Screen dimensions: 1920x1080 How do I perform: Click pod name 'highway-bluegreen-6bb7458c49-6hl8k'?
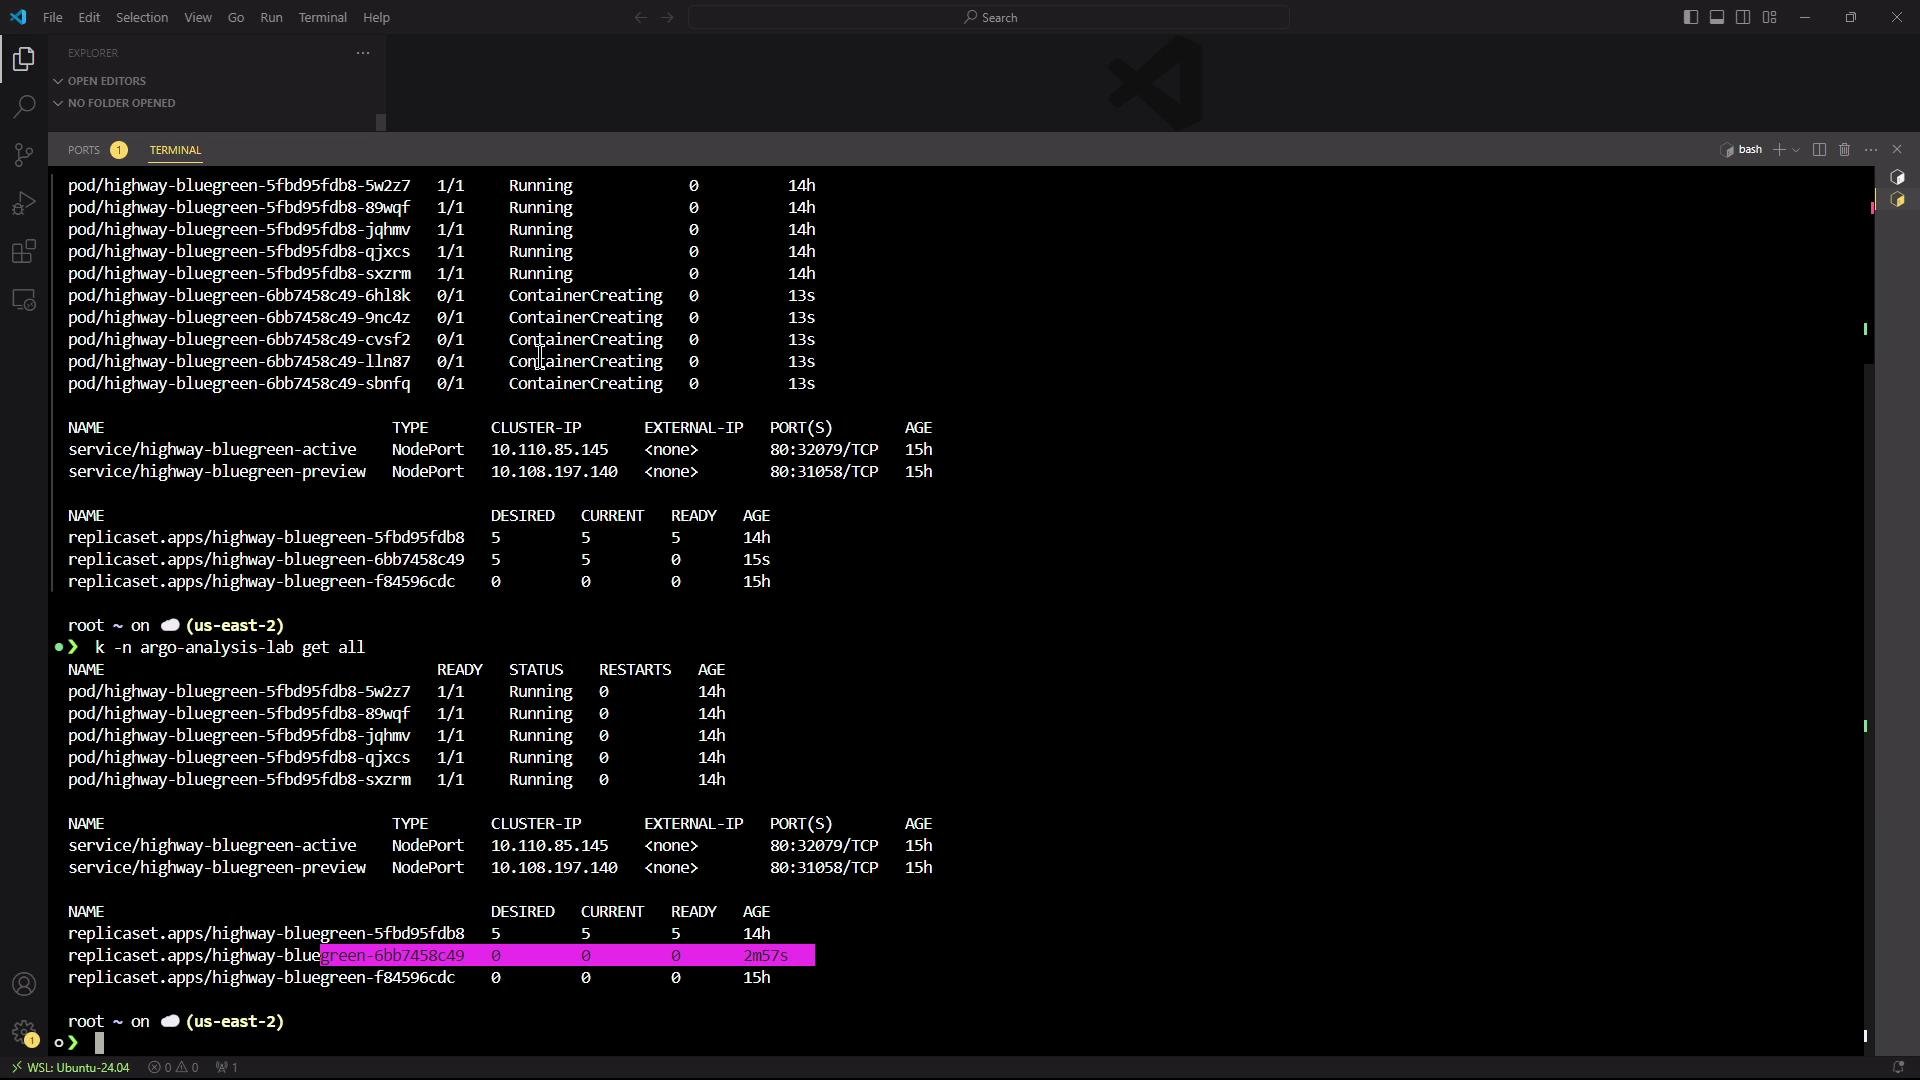(x=239, y=296)
